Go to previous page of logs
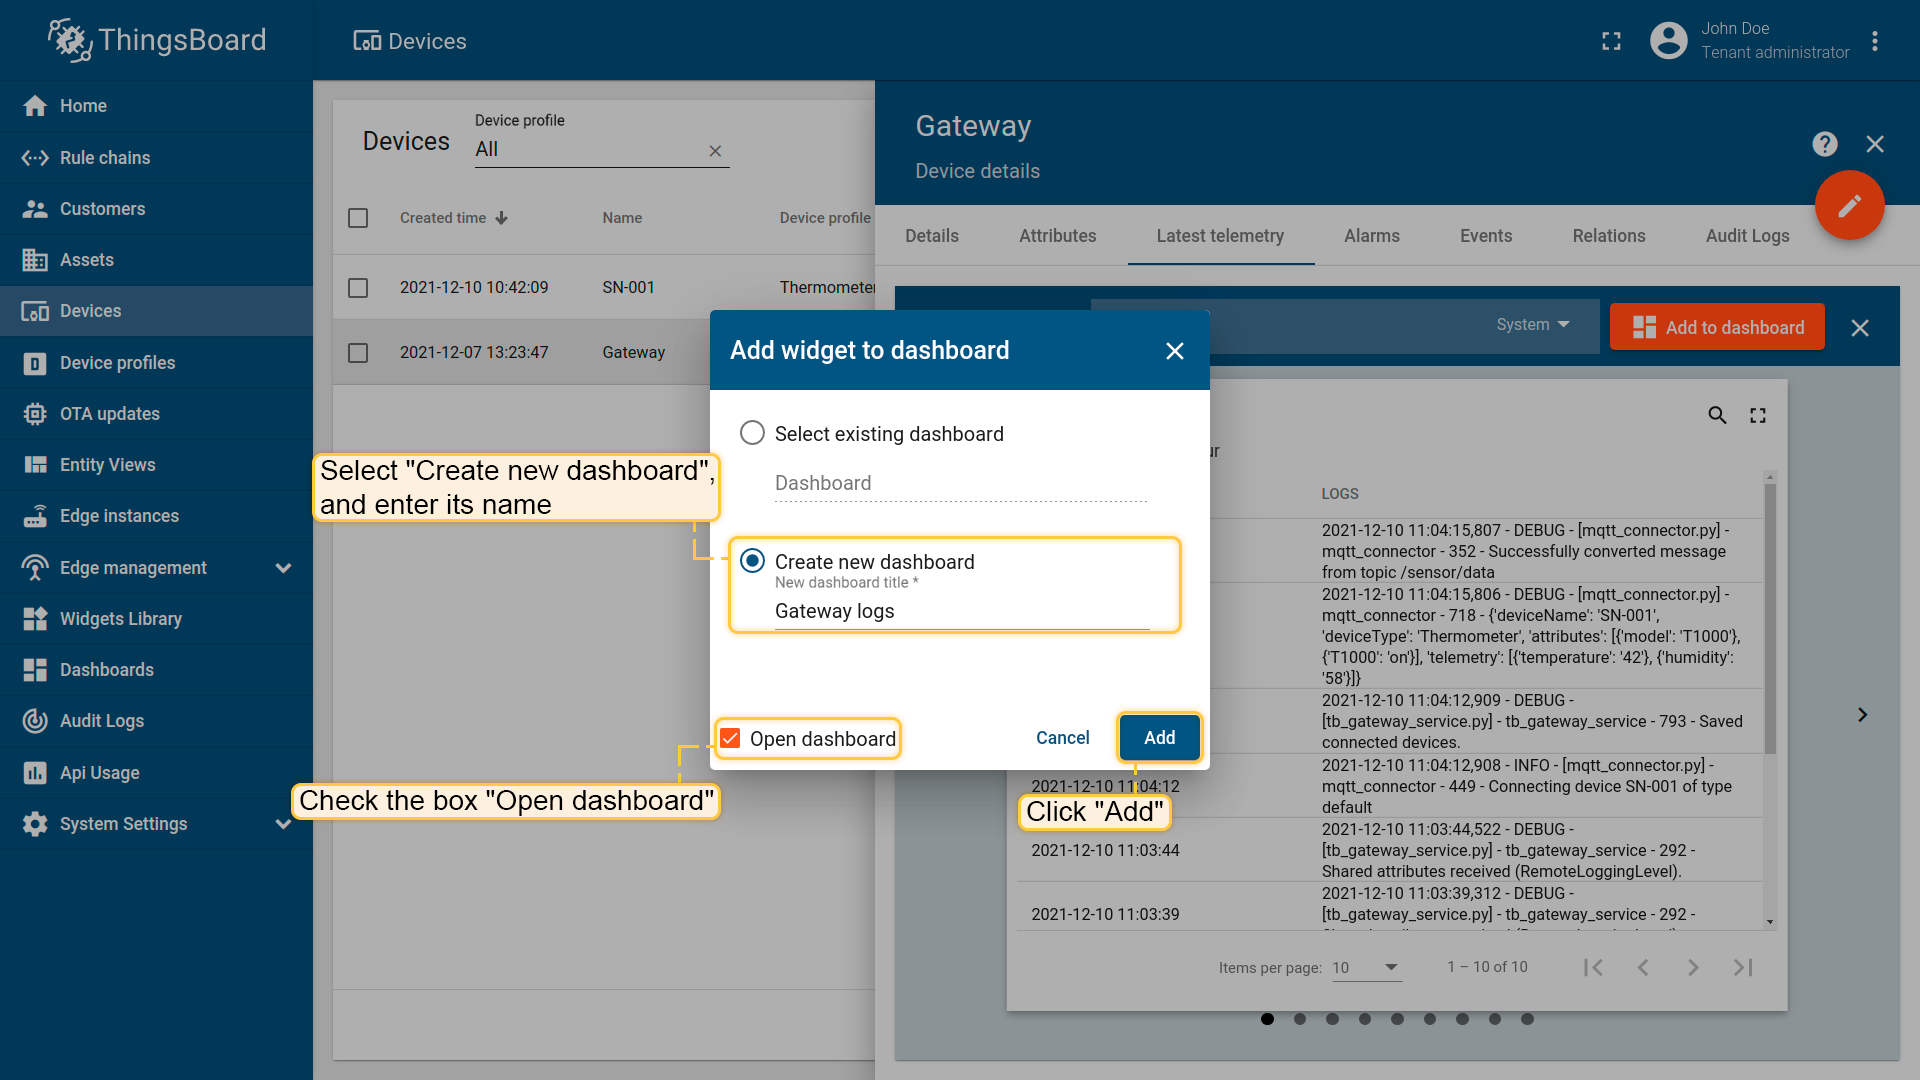Image resolution: width=1920 pixels, height=1080 pixels. (x=1643, y=967)
